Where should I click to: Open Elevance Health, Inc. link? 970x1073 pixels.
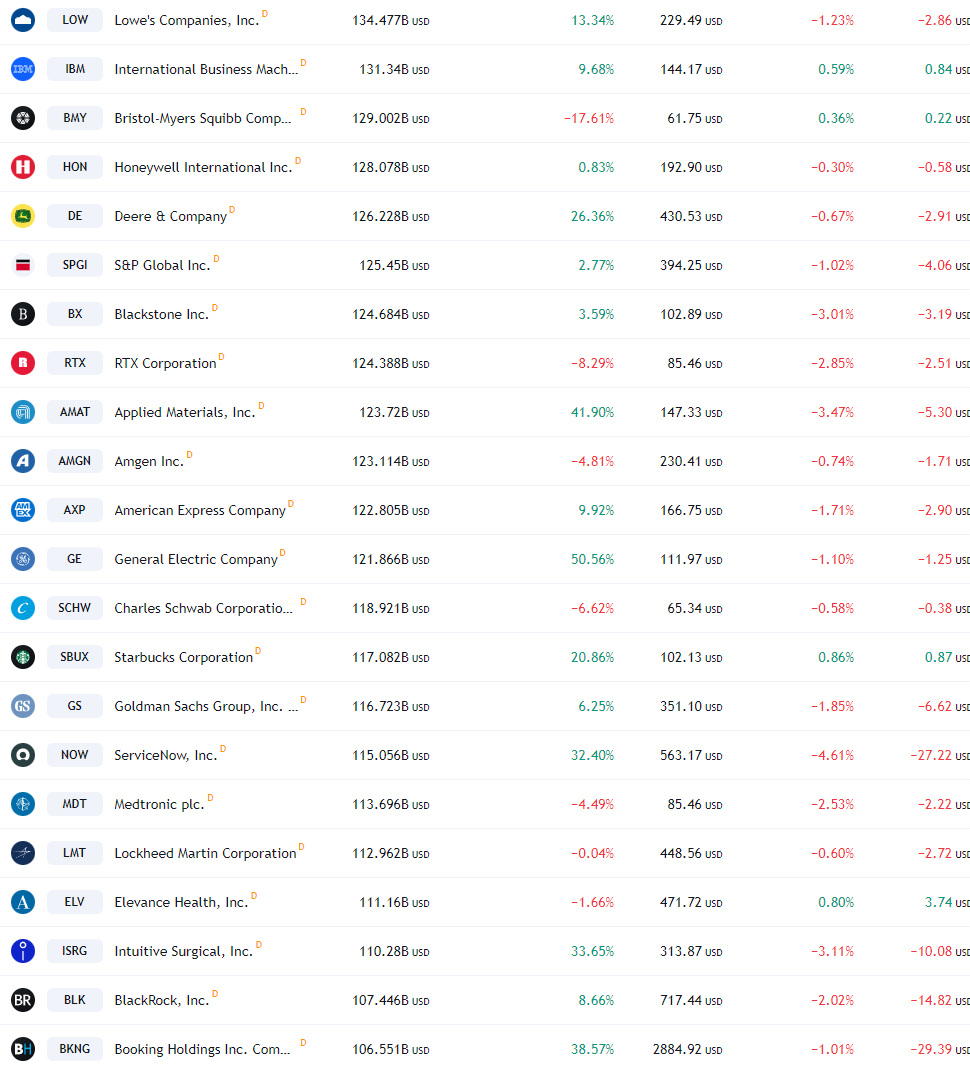[181, 903]
